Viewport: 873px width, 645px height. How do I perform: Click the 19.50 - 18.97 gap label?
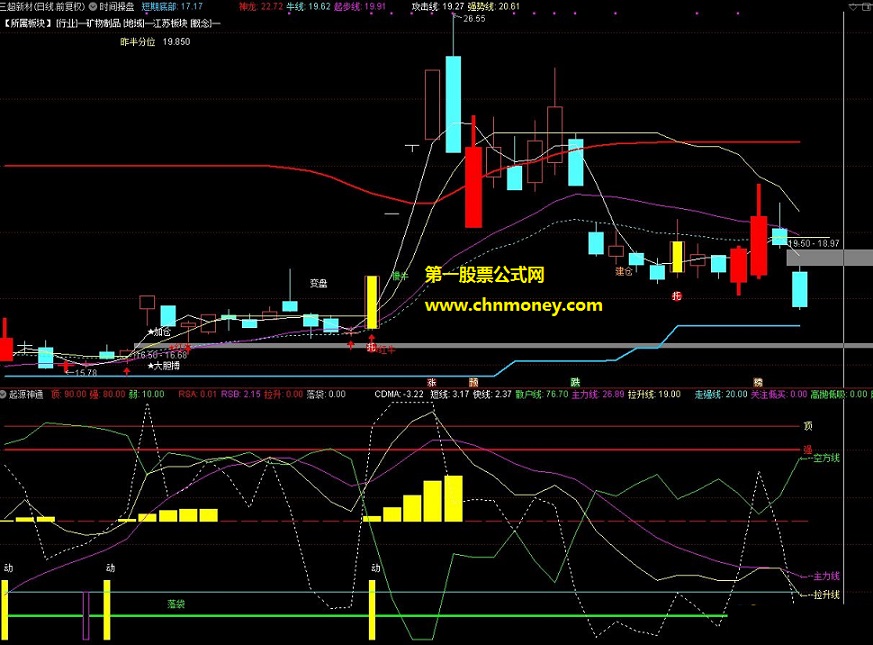813,243
